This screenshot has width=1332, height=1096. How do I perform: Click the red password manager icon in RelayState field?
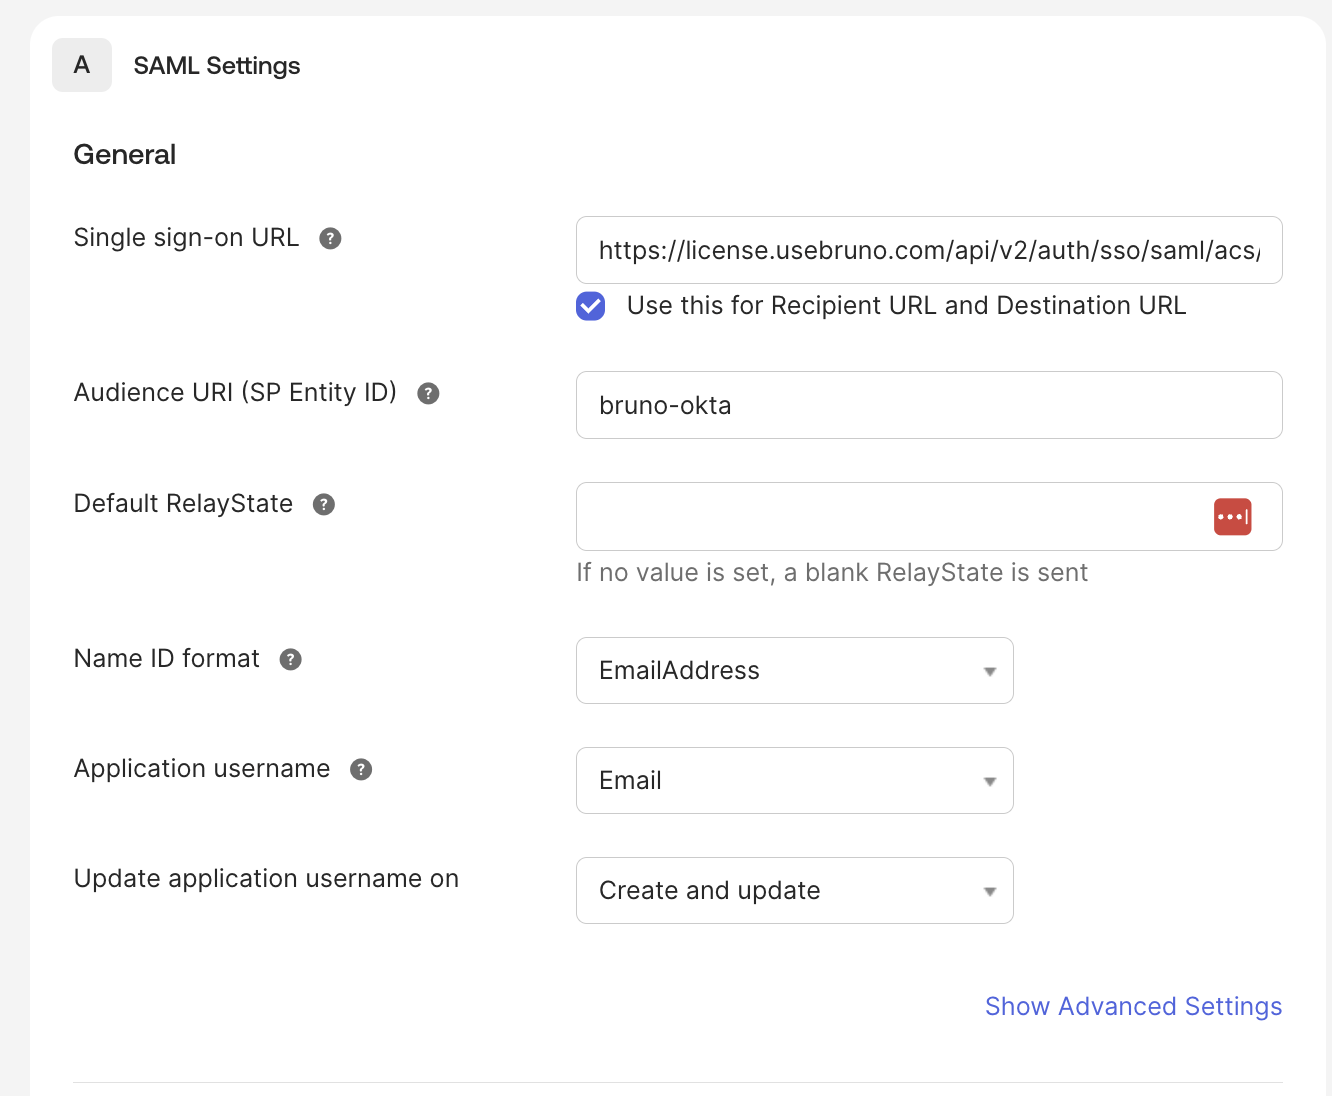1232,516
